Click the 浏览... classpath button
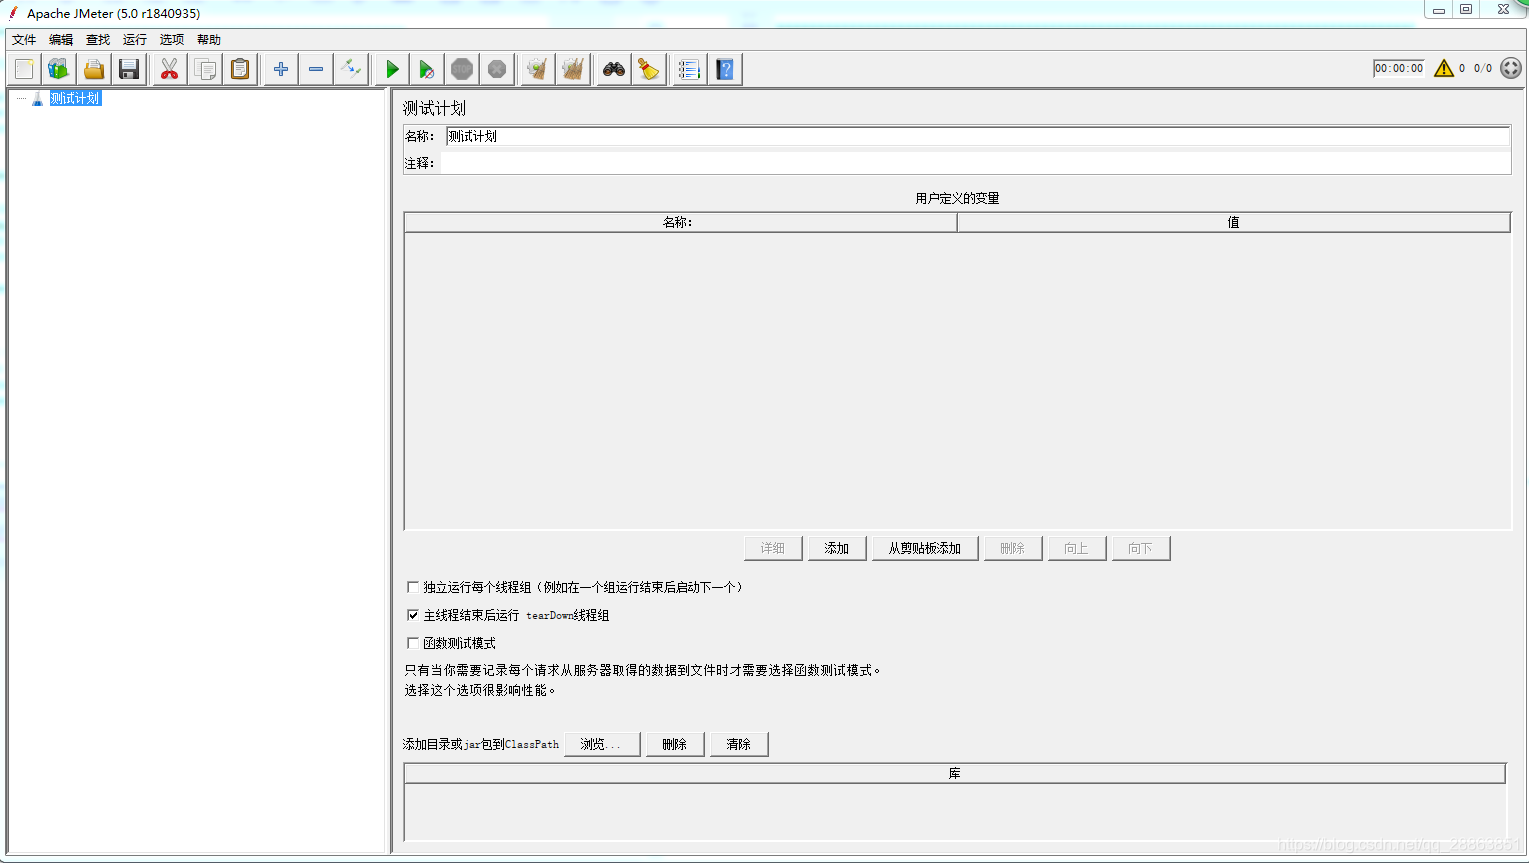 602,744
